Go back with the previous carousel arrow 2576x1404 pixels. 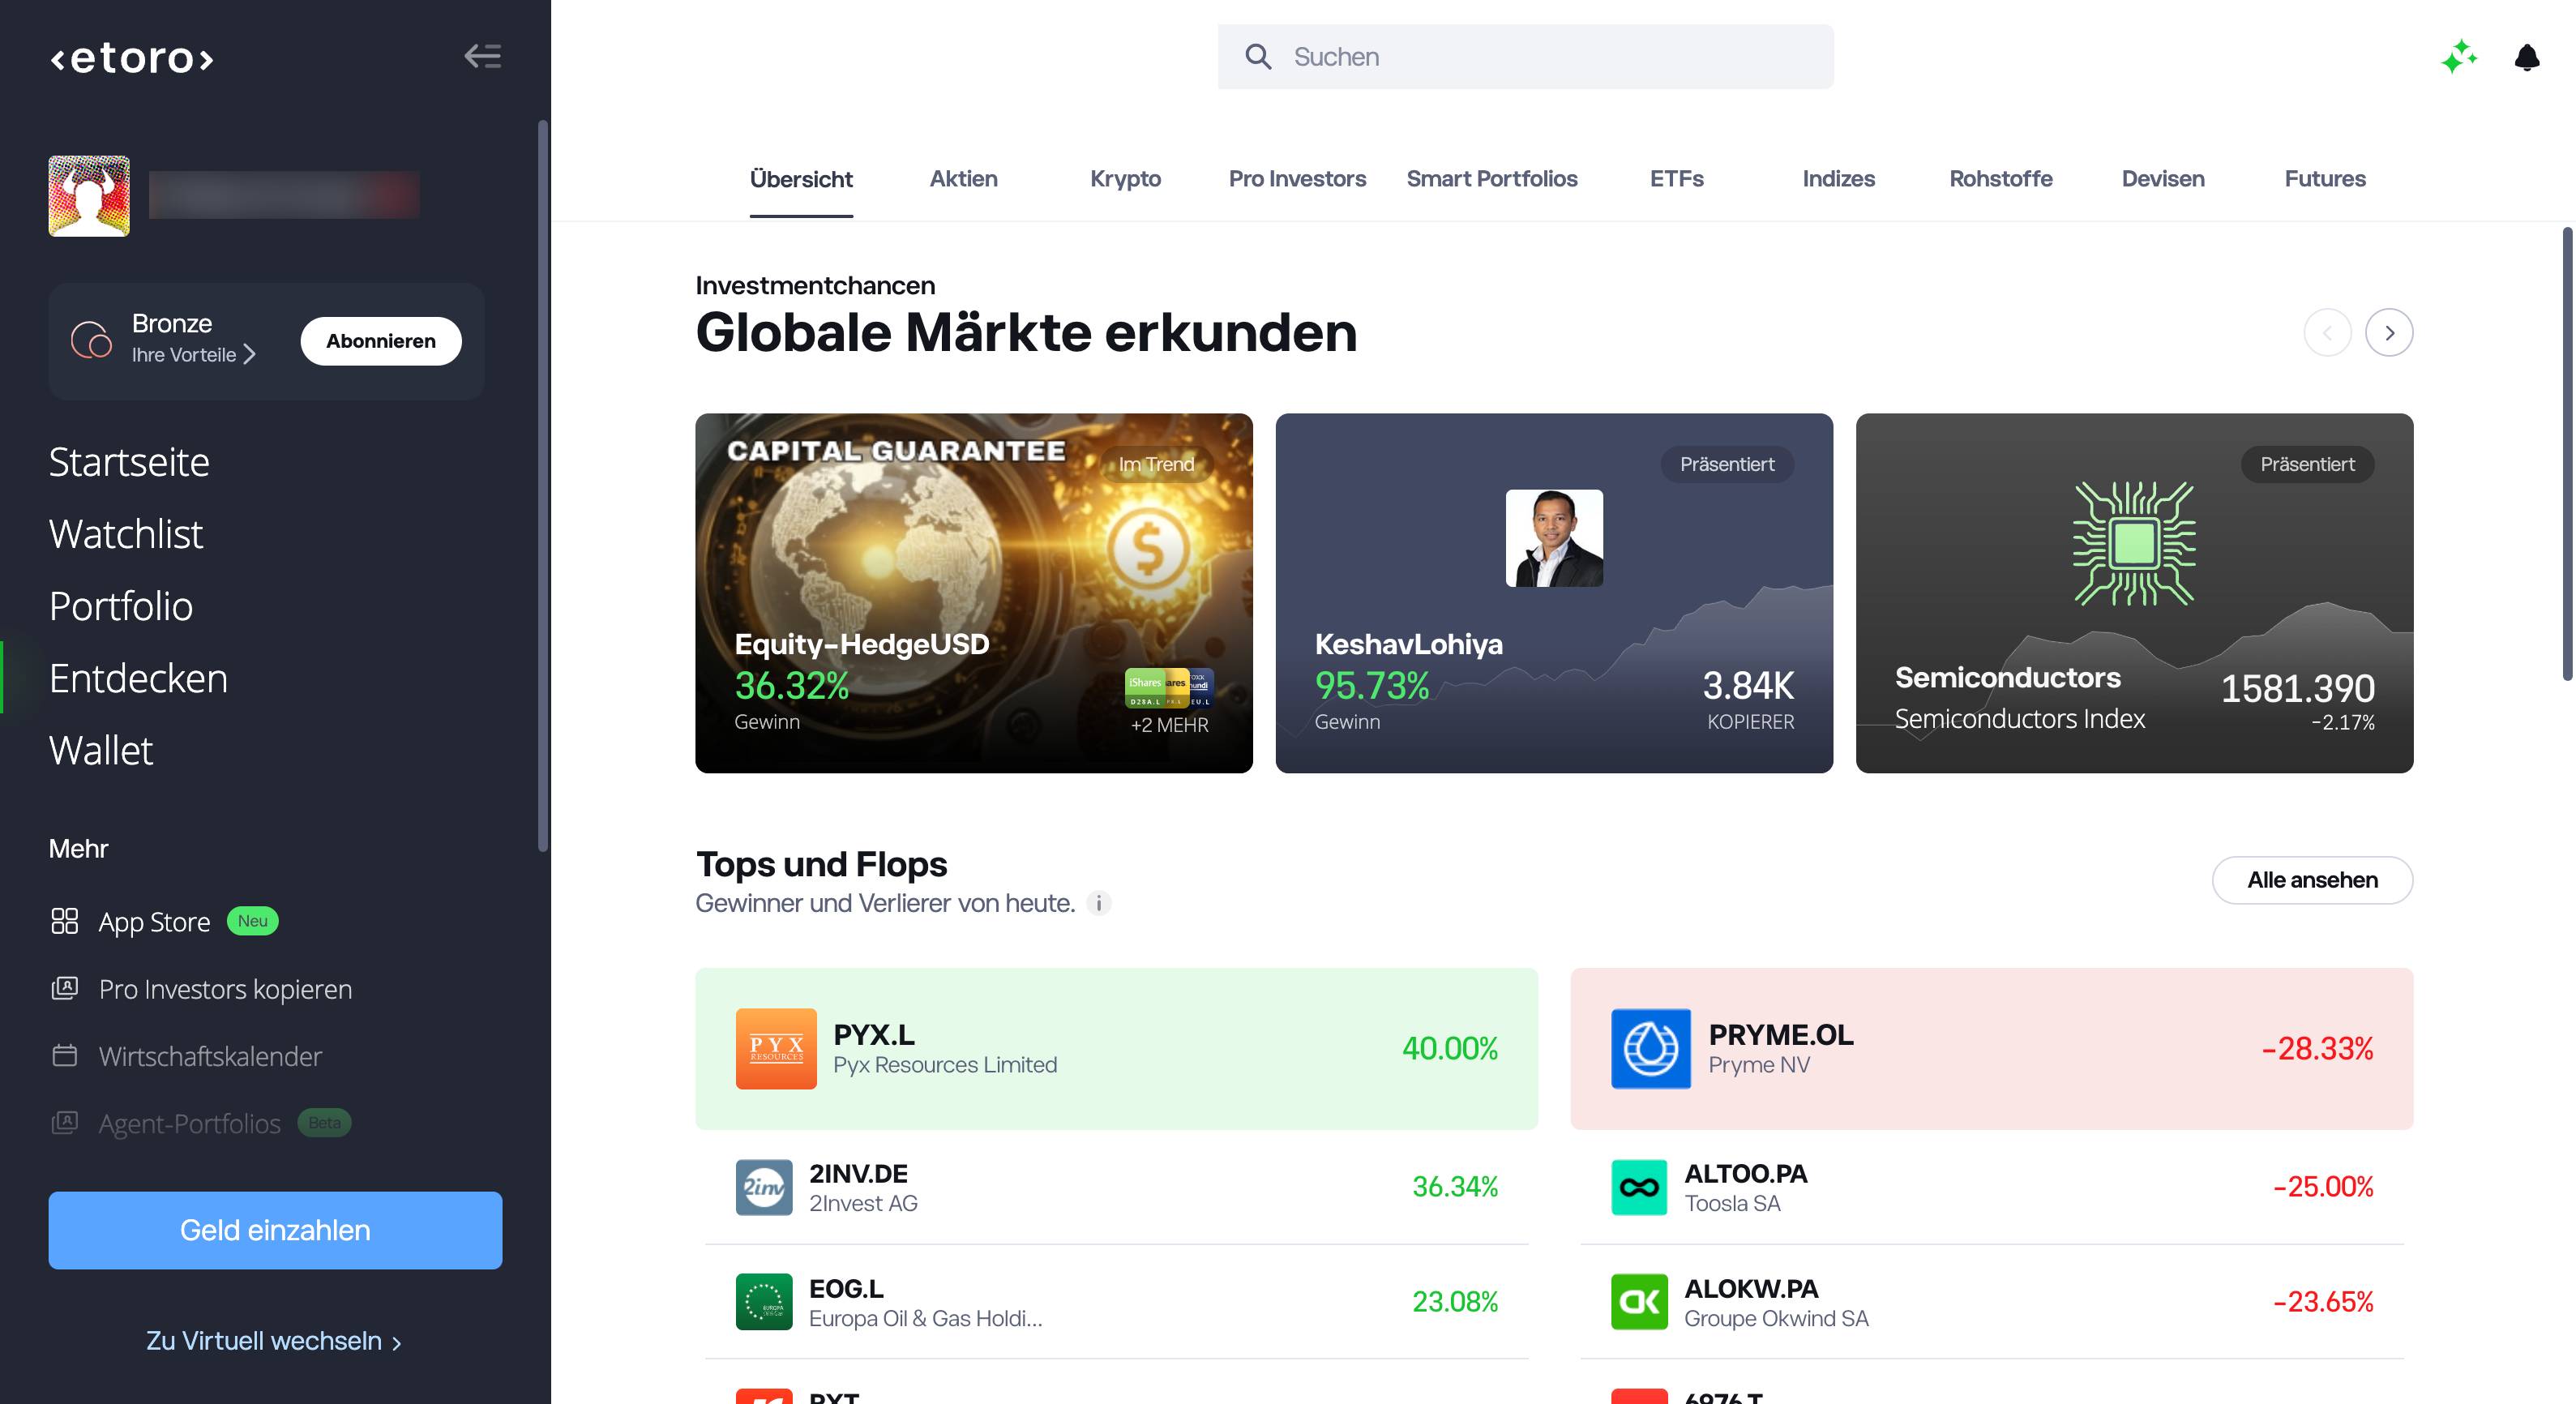(2327, 333)
